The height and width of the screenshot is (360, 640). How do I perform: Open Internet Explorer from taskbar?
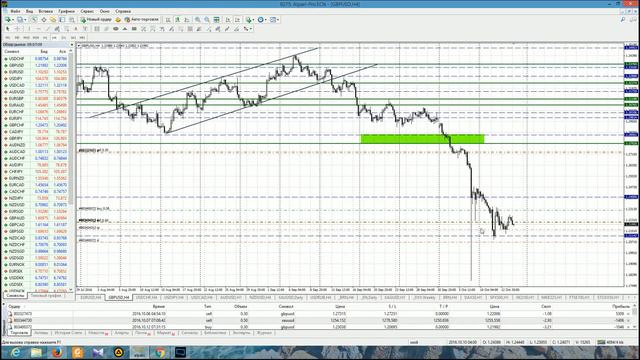click(16, 352)
